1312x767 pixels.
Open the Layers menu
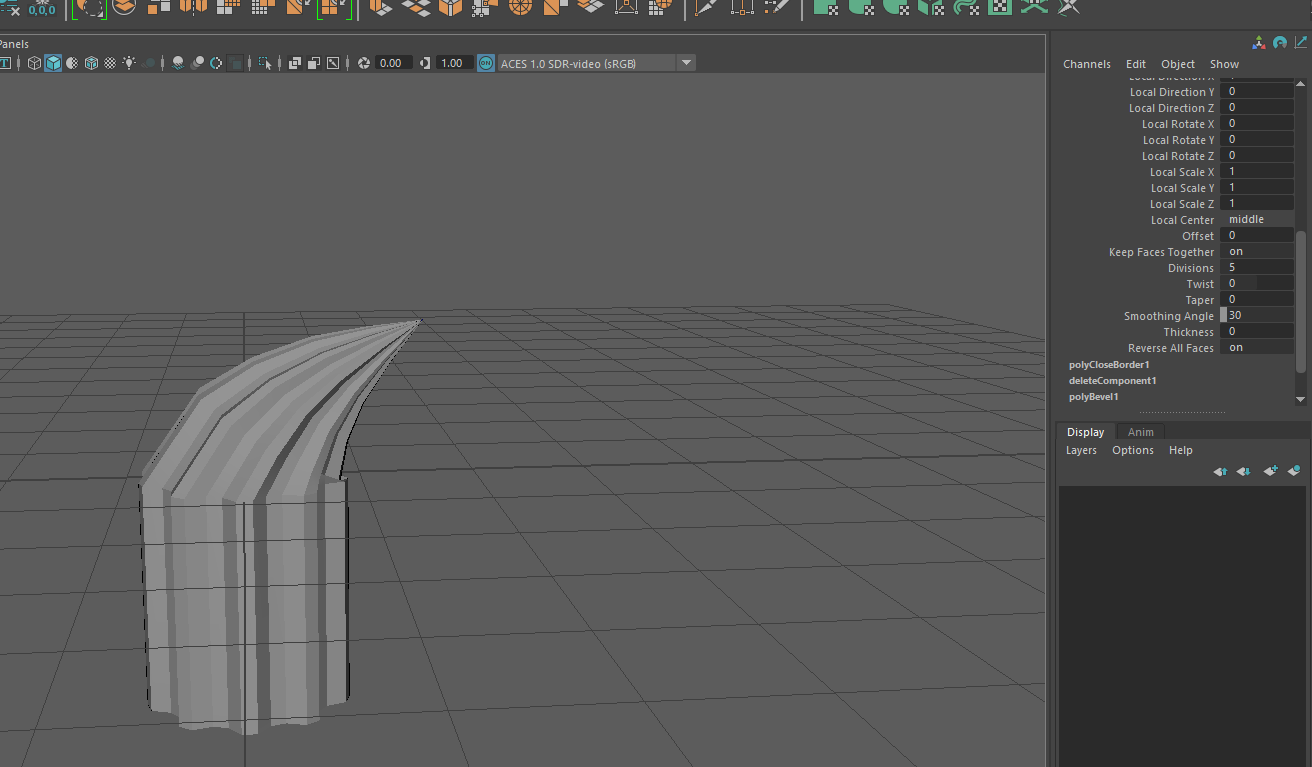click(x=1081, y=450)
